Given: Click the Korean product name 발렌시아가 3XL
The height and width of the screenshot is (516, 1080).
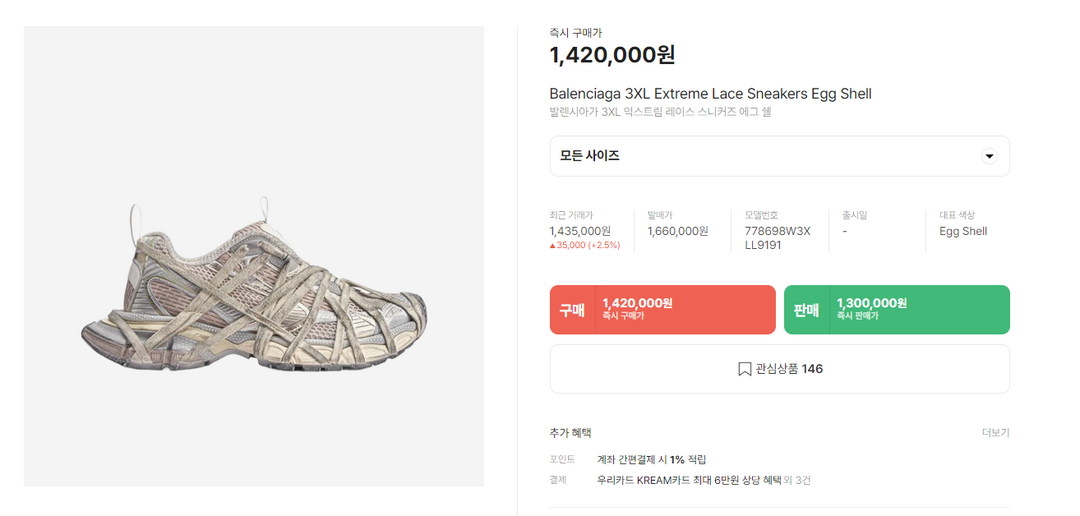Looking at the screenshot, I should pyautogui.click(x=660, y=112).
